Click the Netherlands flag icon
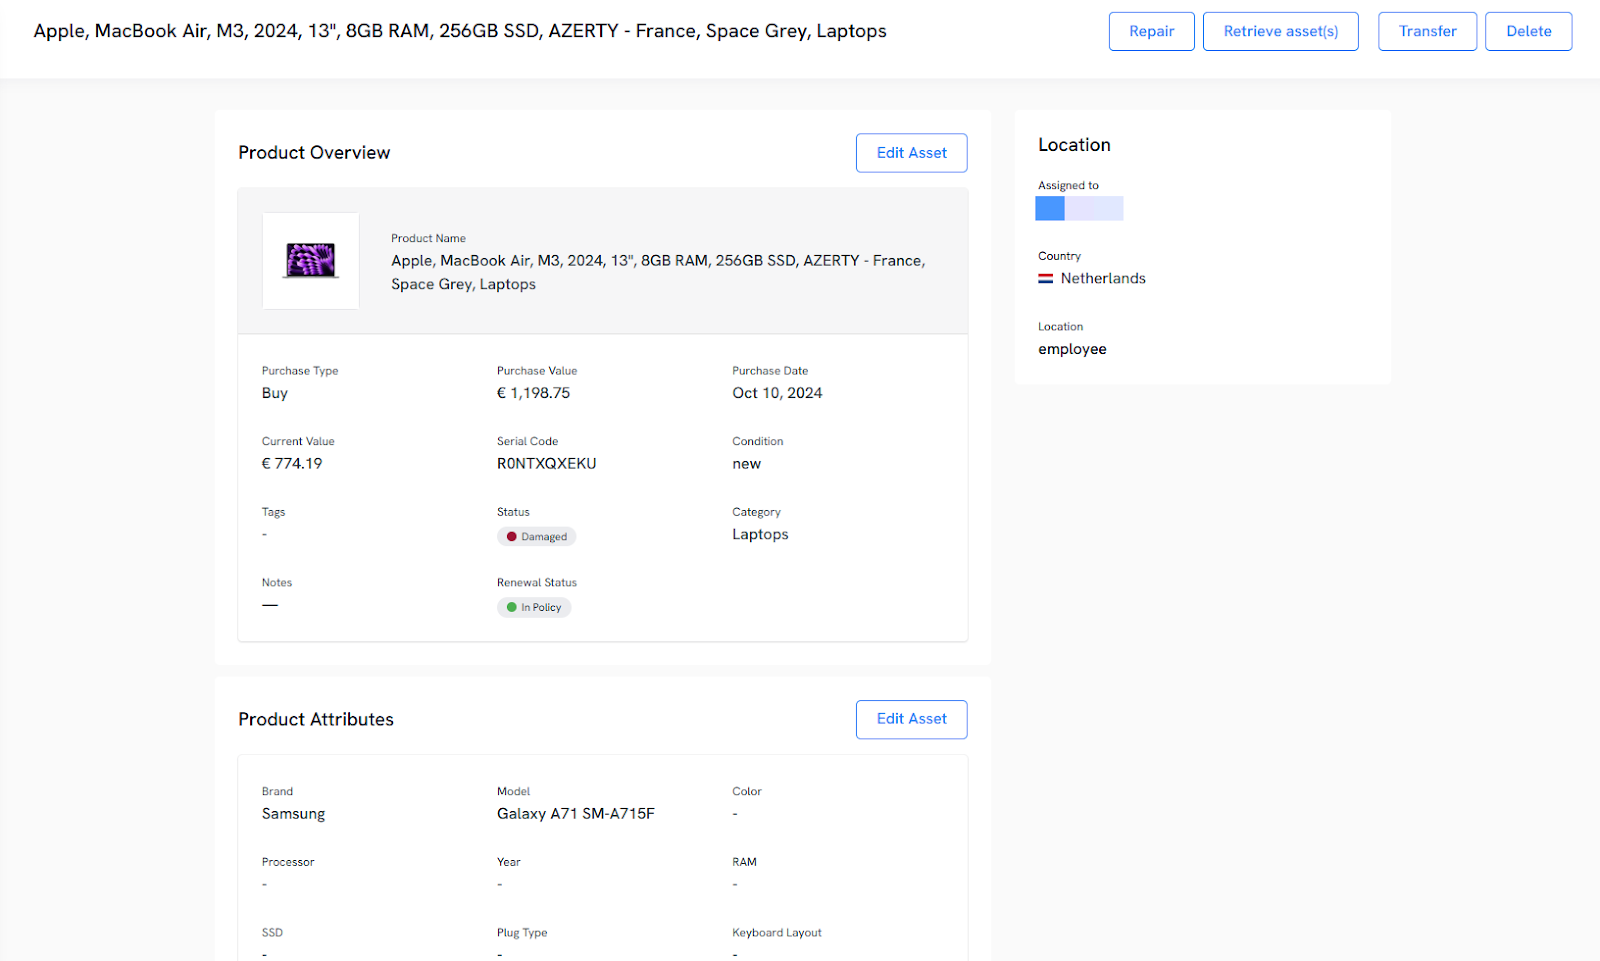 [x=1045, y=279]
